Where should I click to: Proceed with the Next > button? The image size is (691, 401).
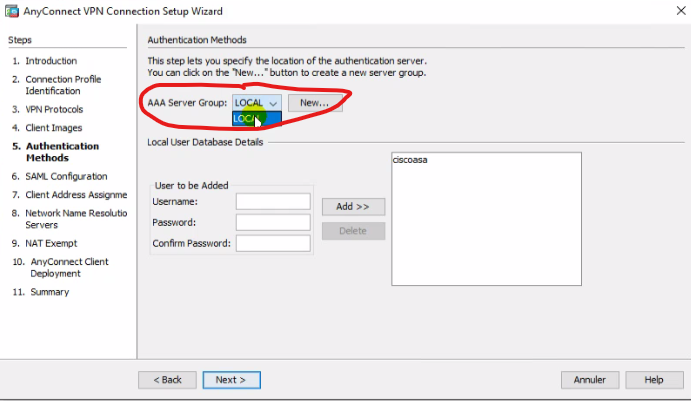[x=231, y=380]
